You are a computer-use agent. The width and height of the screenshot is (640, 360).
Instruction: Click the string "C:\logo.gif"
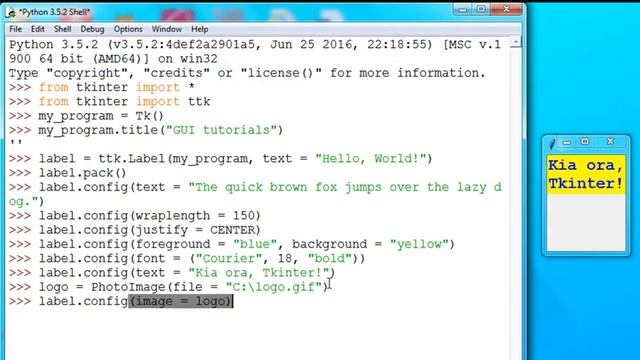(x=273, y=287)
